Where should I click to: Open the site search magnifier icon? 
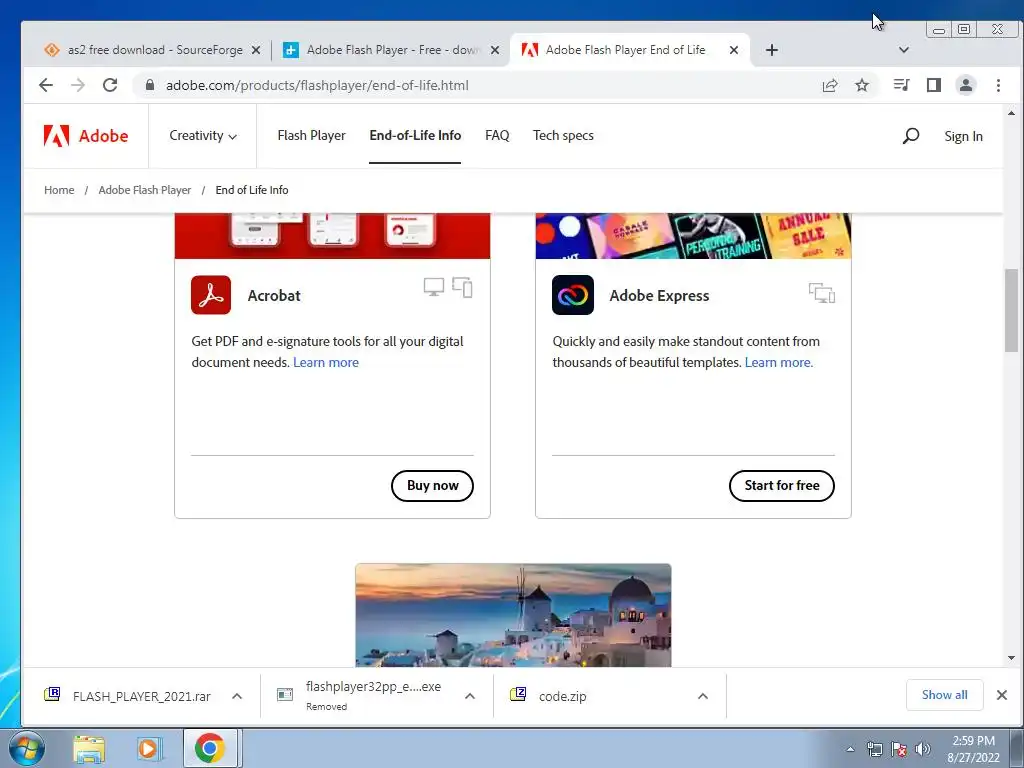coord(910,136)
